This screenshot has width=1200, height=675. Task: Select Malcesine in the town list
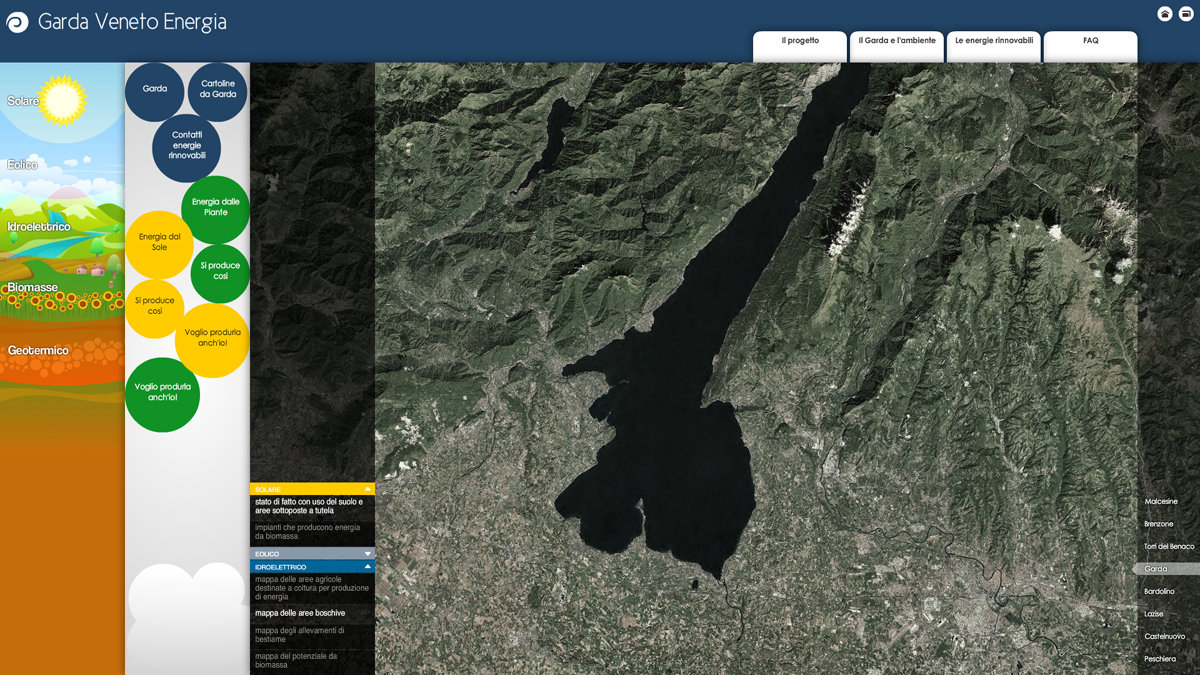point(1161,501)
